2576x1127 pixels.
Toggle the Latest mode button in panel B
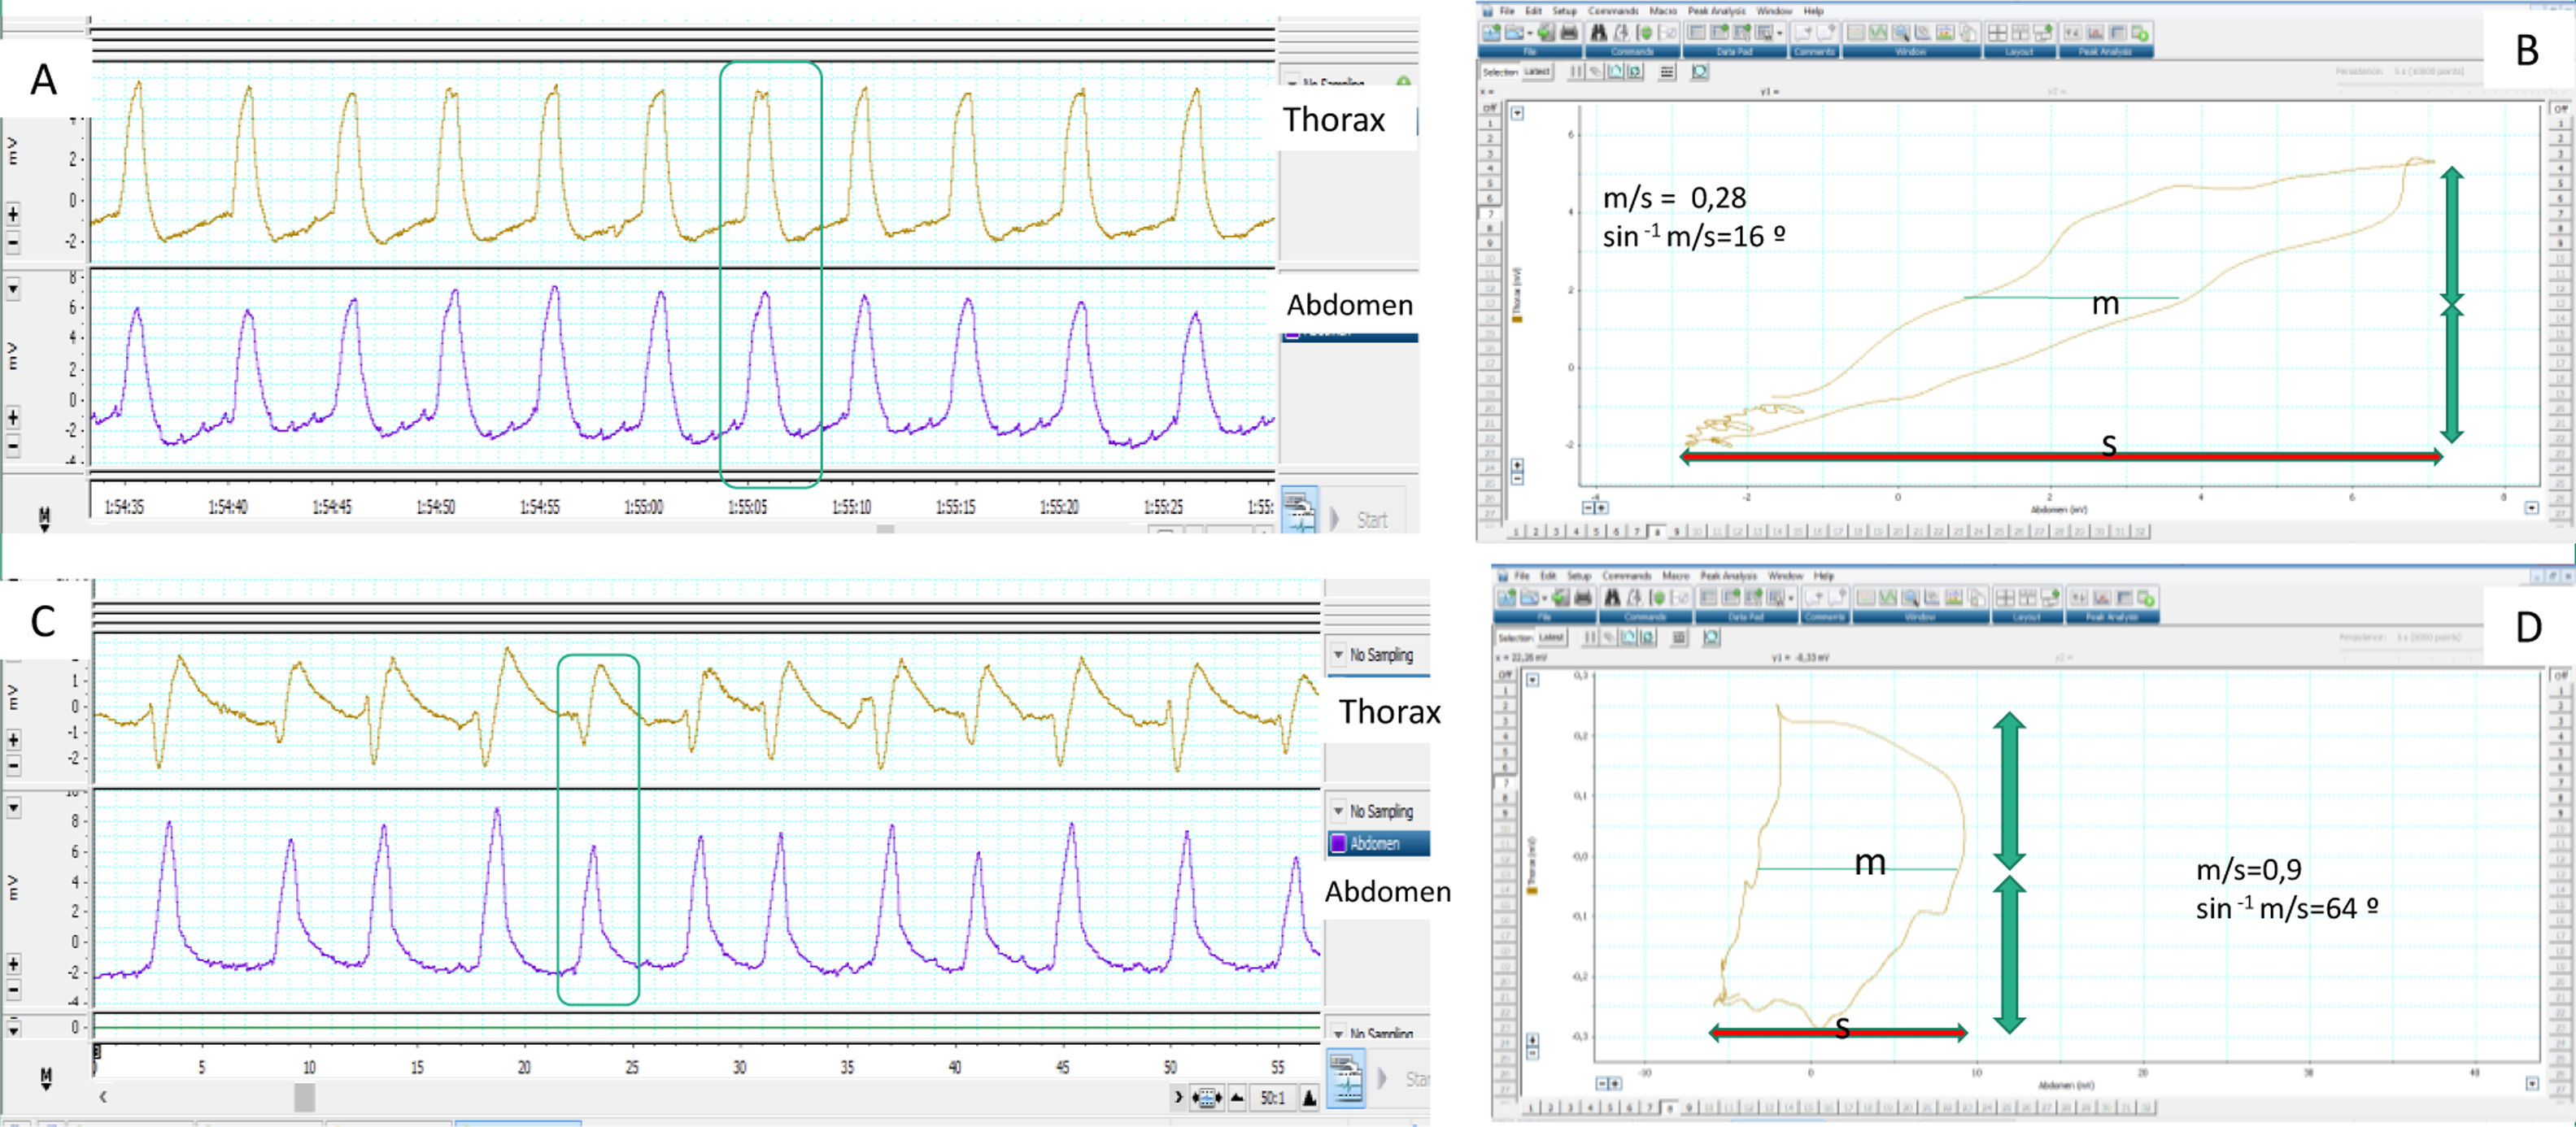(x=1537, y=72)
